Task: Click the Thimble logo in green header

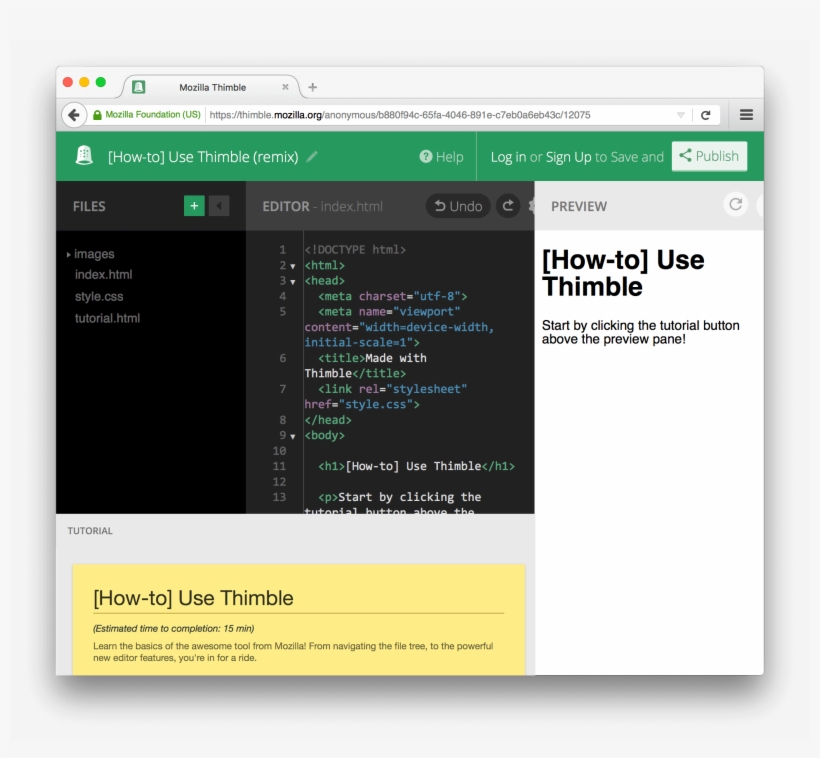Action: 84,156
